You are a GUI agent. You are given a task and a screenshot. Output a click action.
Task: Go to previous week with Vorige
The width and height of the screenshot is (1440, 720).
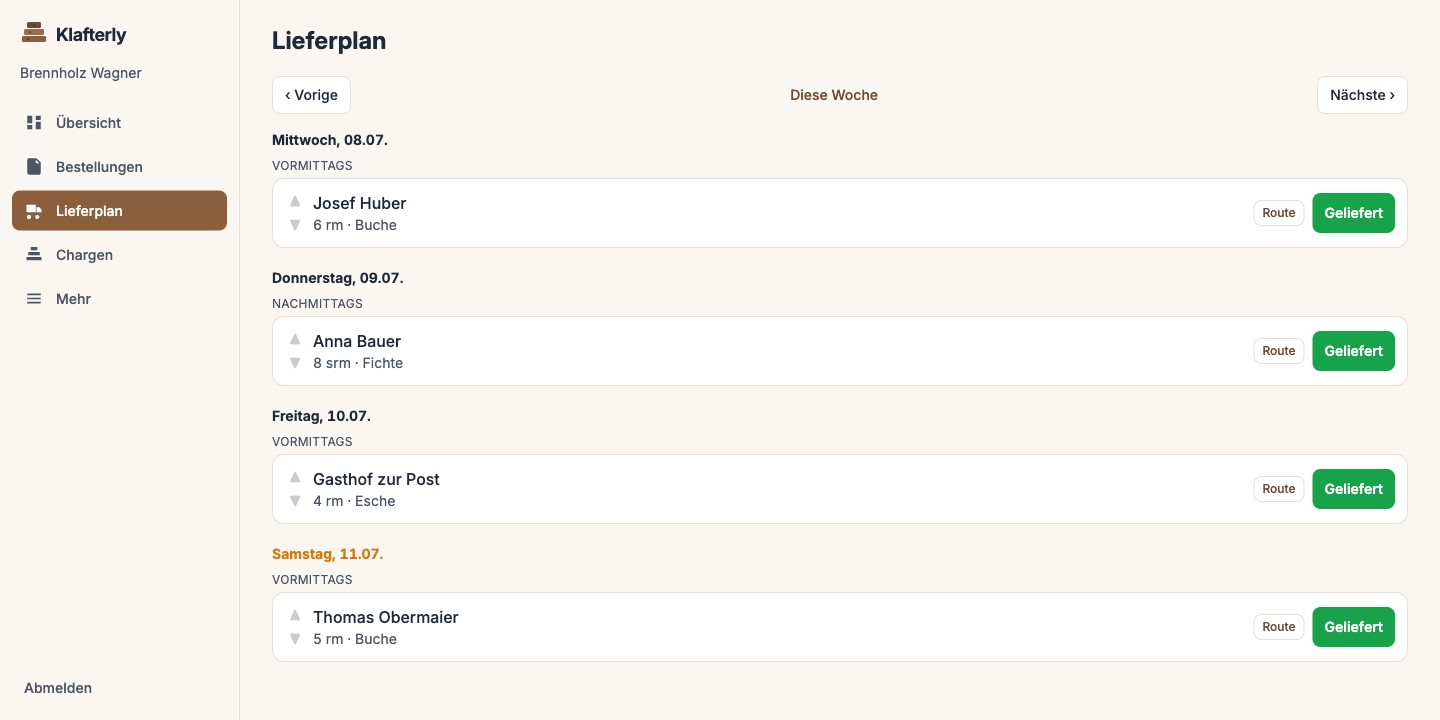(311, 95)
